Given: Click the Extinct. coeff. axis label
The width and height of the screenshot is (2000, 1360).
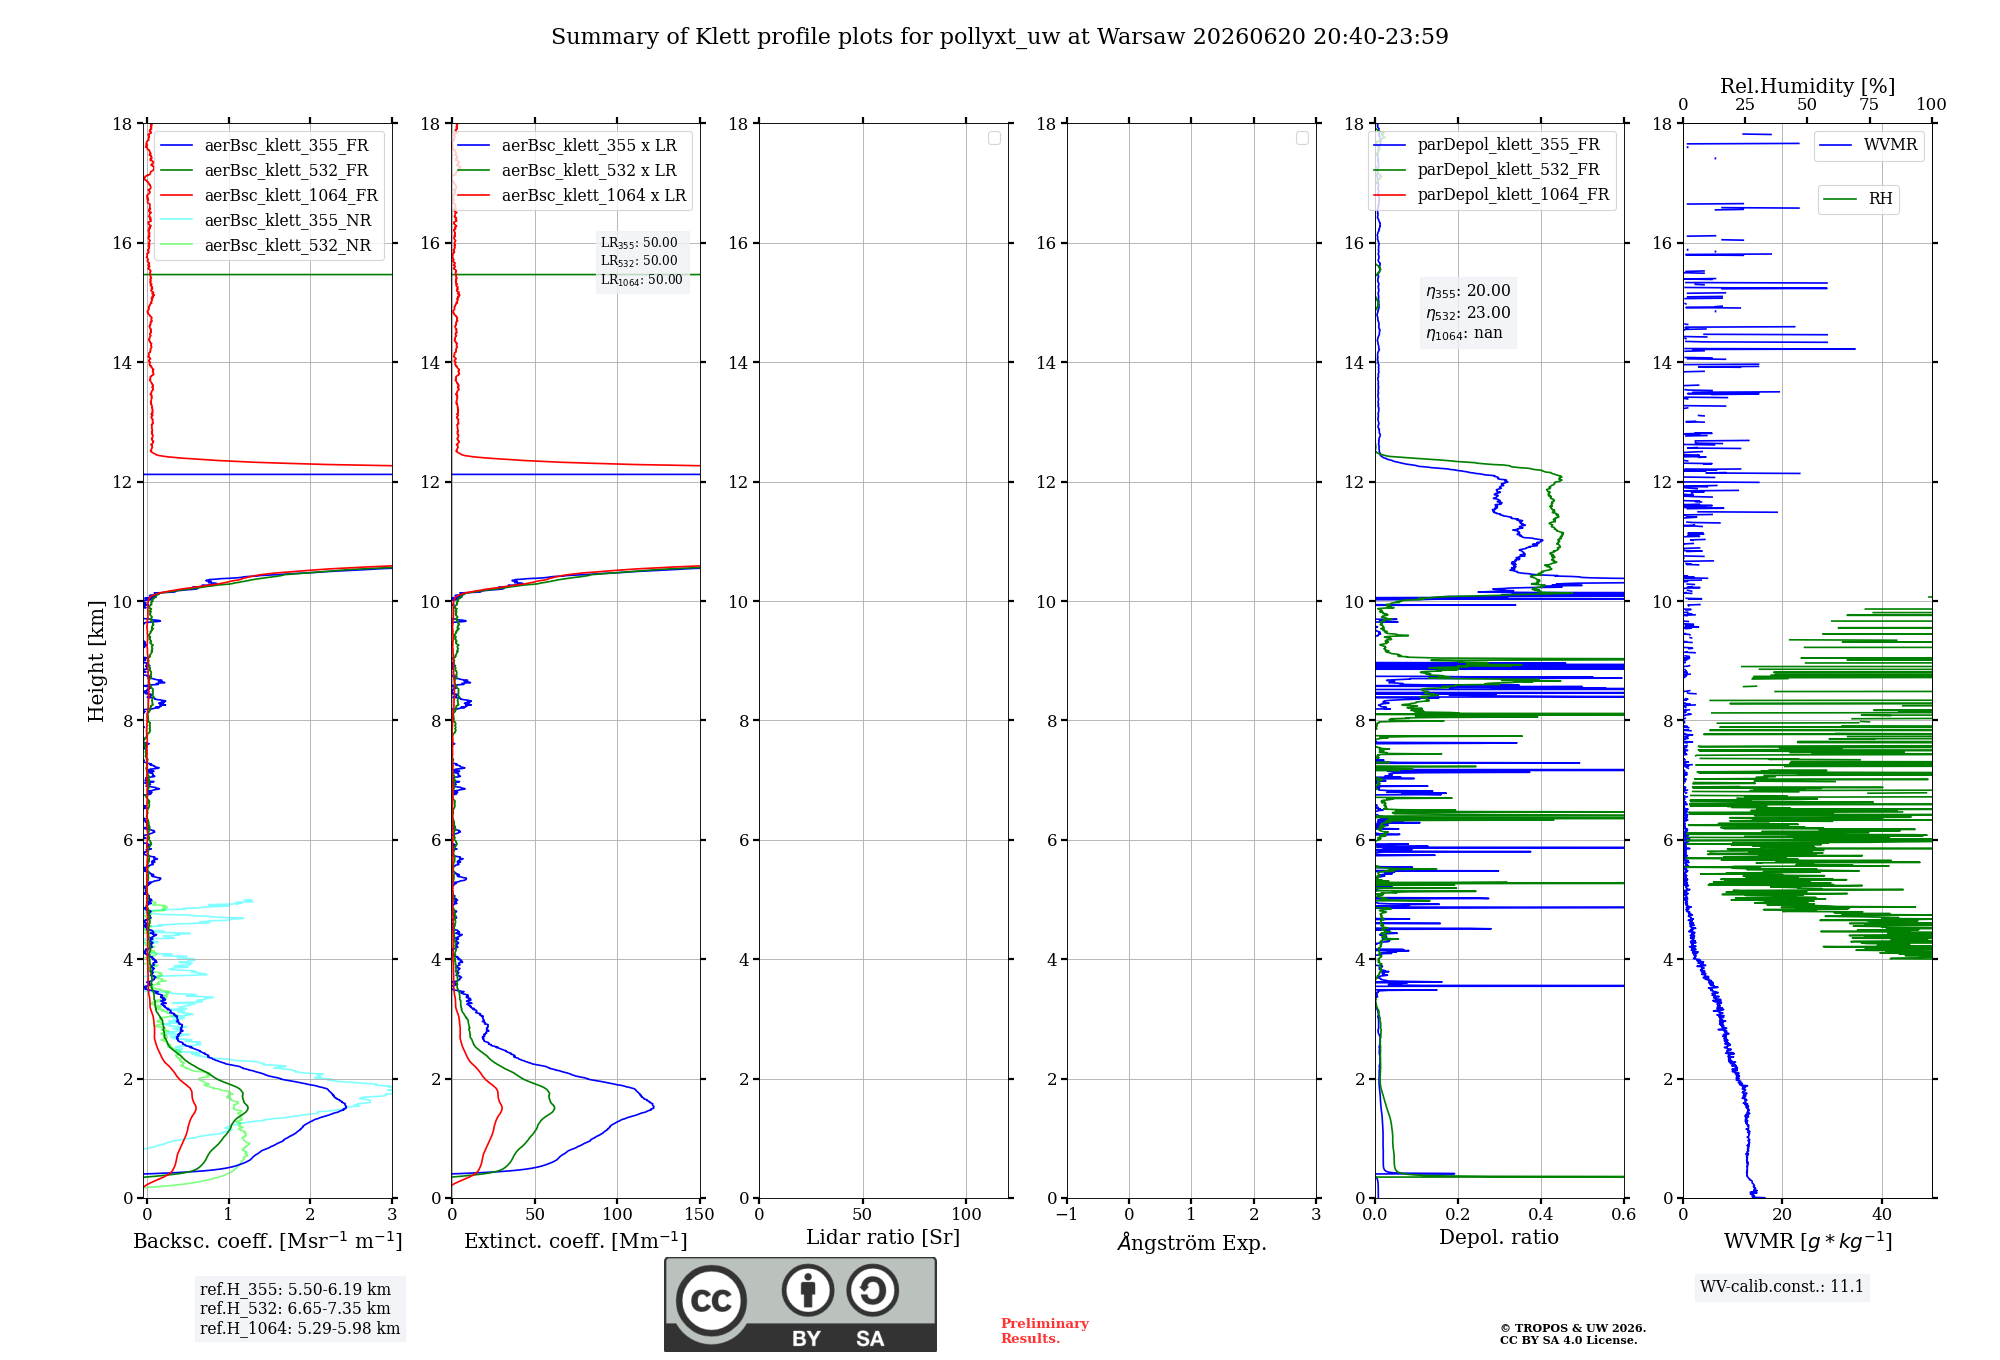Looking at the screenshot, I should pyautogui.click(x=576, y=1241).
